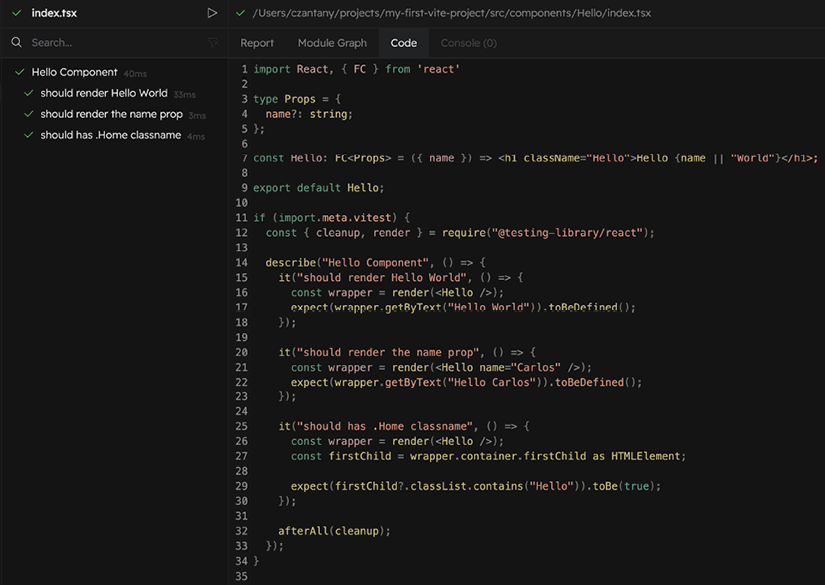Click check icon of 'should render Hello World'
This screenshot has height=585, width=825.
click(x=30, y=93)
